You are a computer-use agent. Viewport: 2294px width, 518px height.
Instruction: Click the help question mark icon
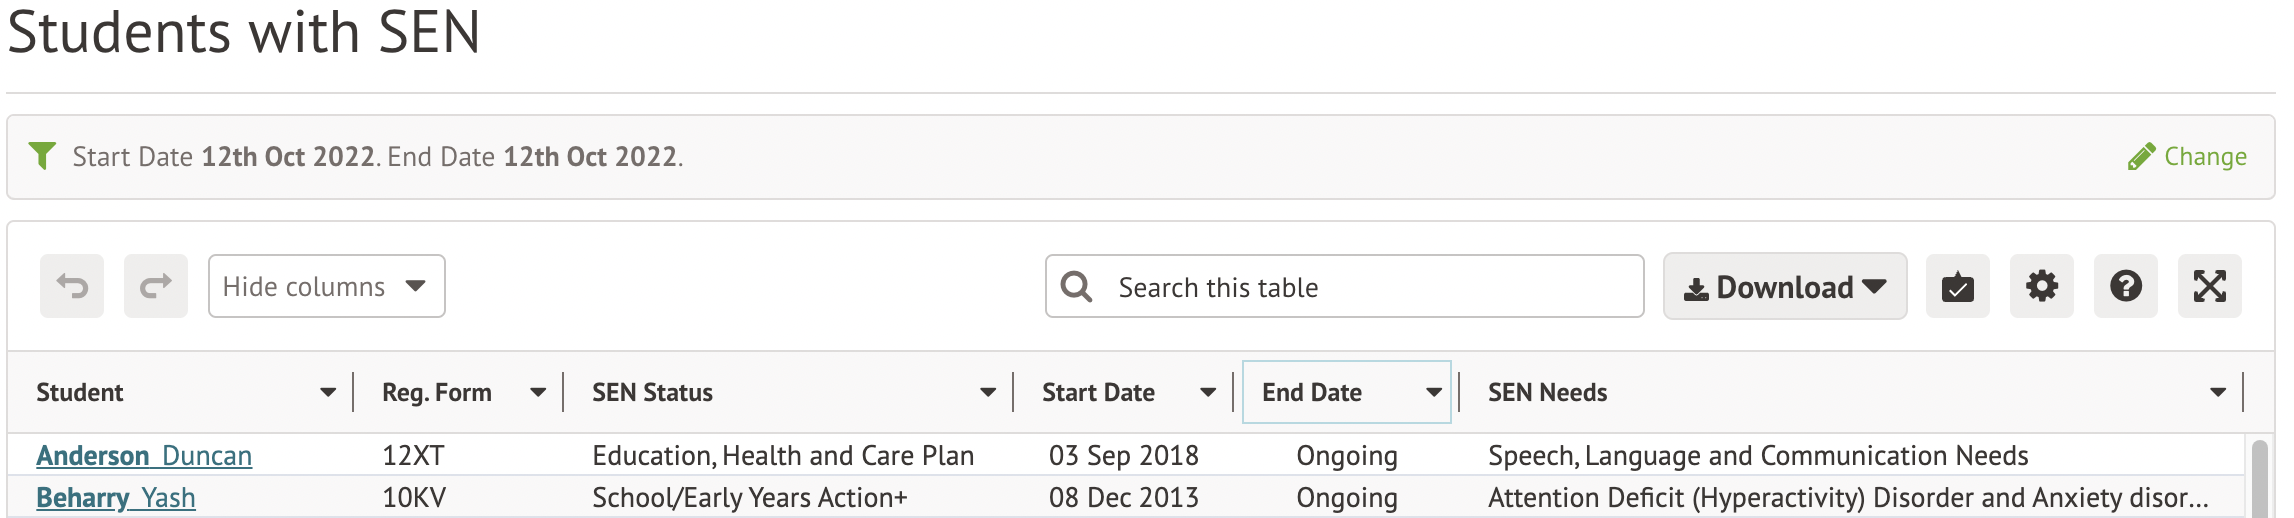point(2125,287)
